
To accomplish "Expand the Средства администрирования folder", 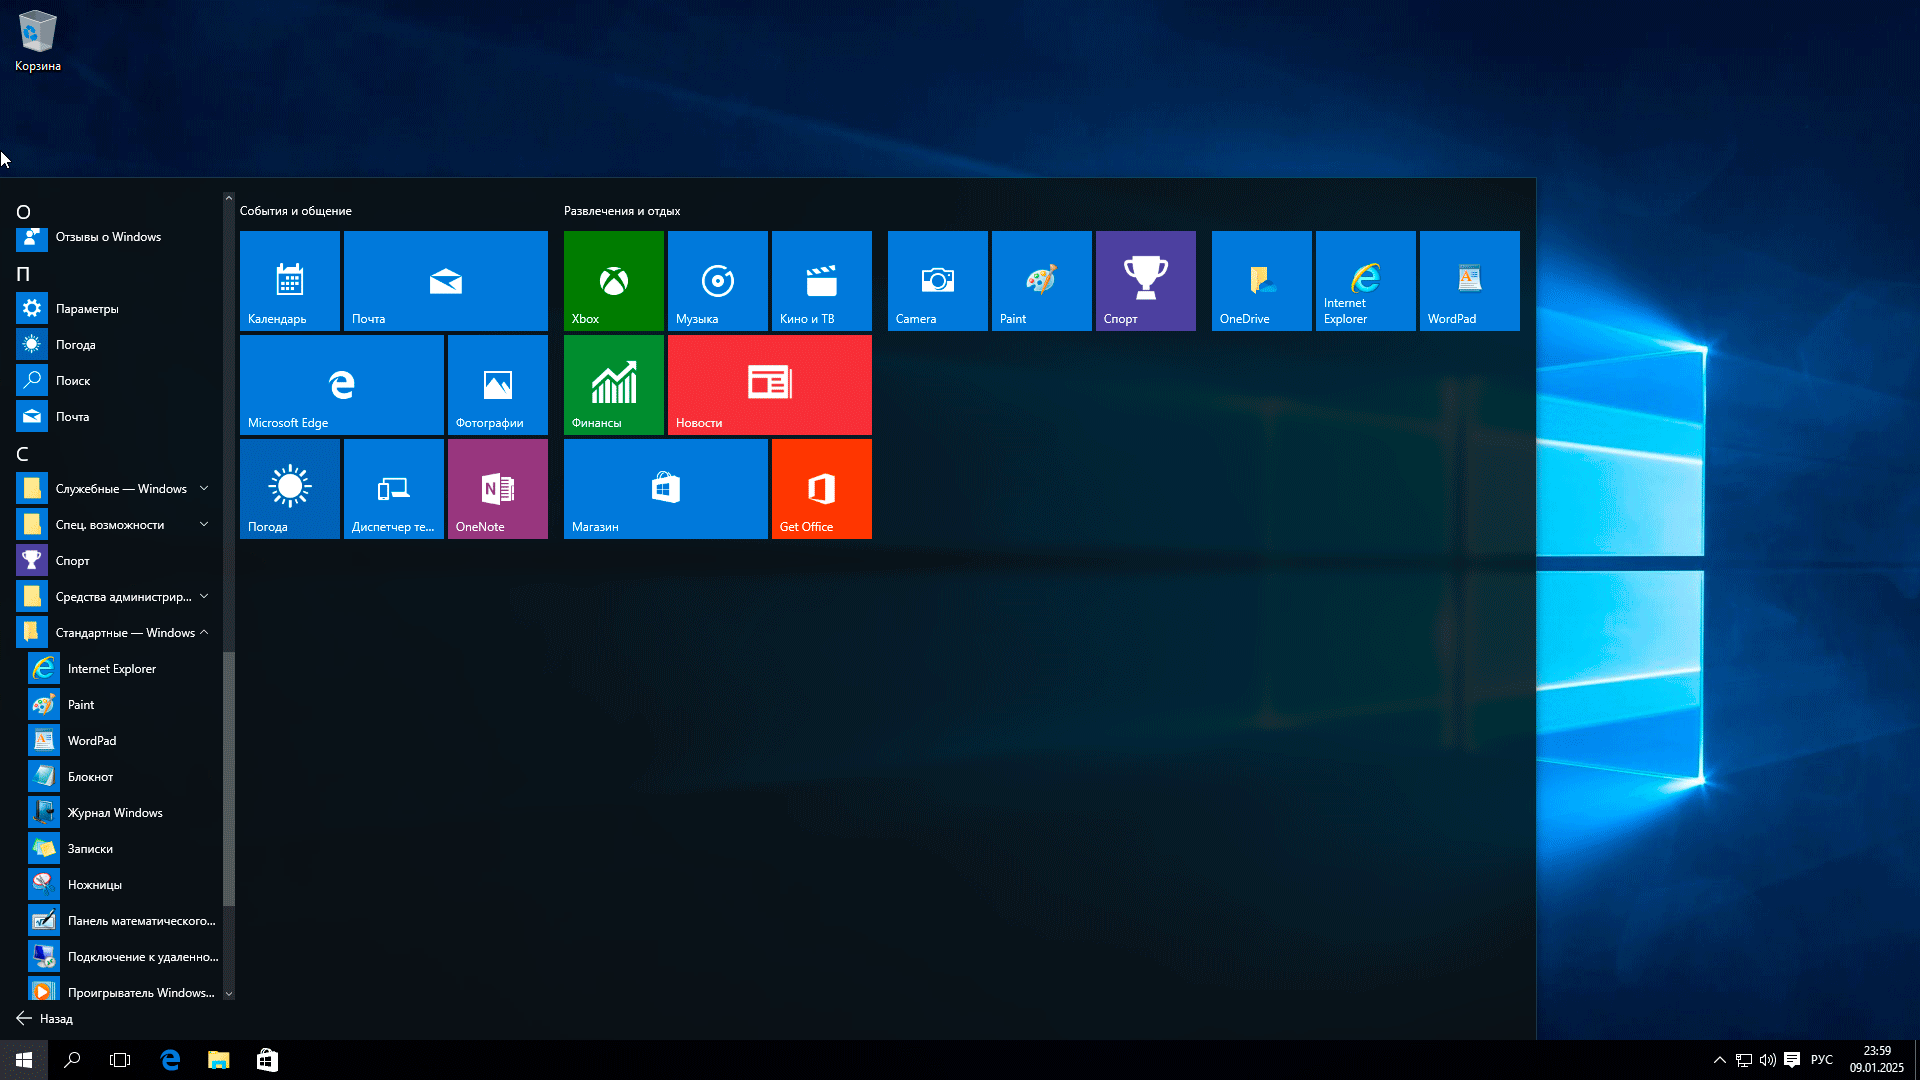I will point(117,597).
